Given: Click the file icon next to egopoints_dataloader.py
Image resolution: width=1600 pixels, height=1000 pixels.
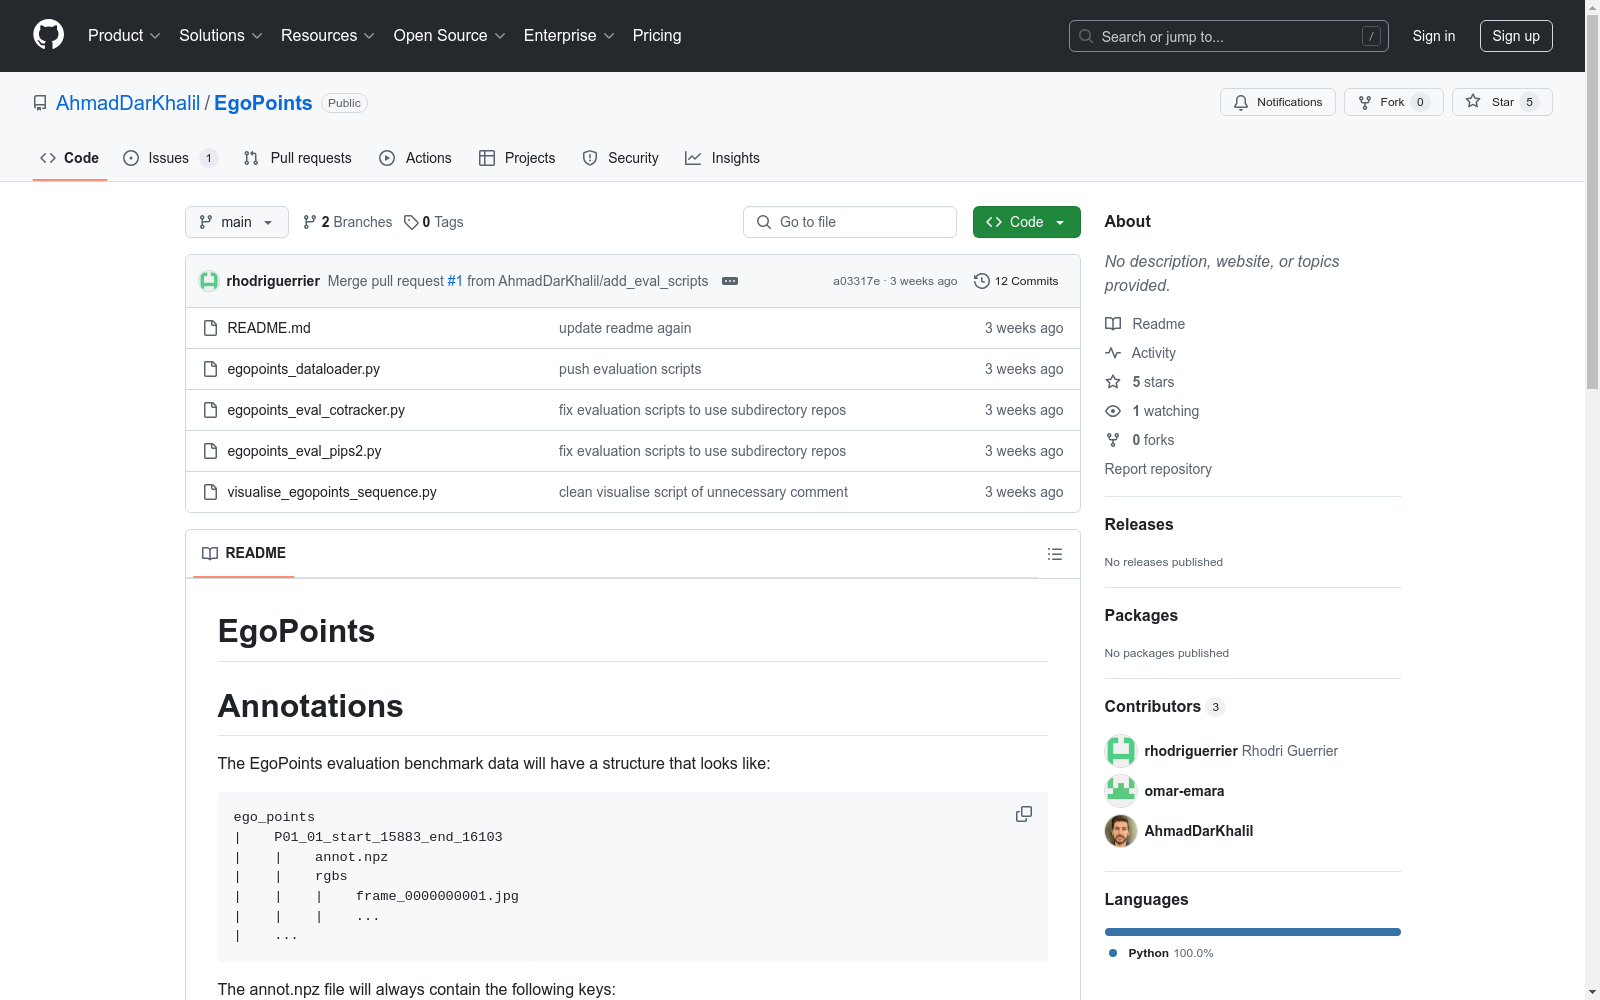Looking at the screenshot, I should 210,369.
